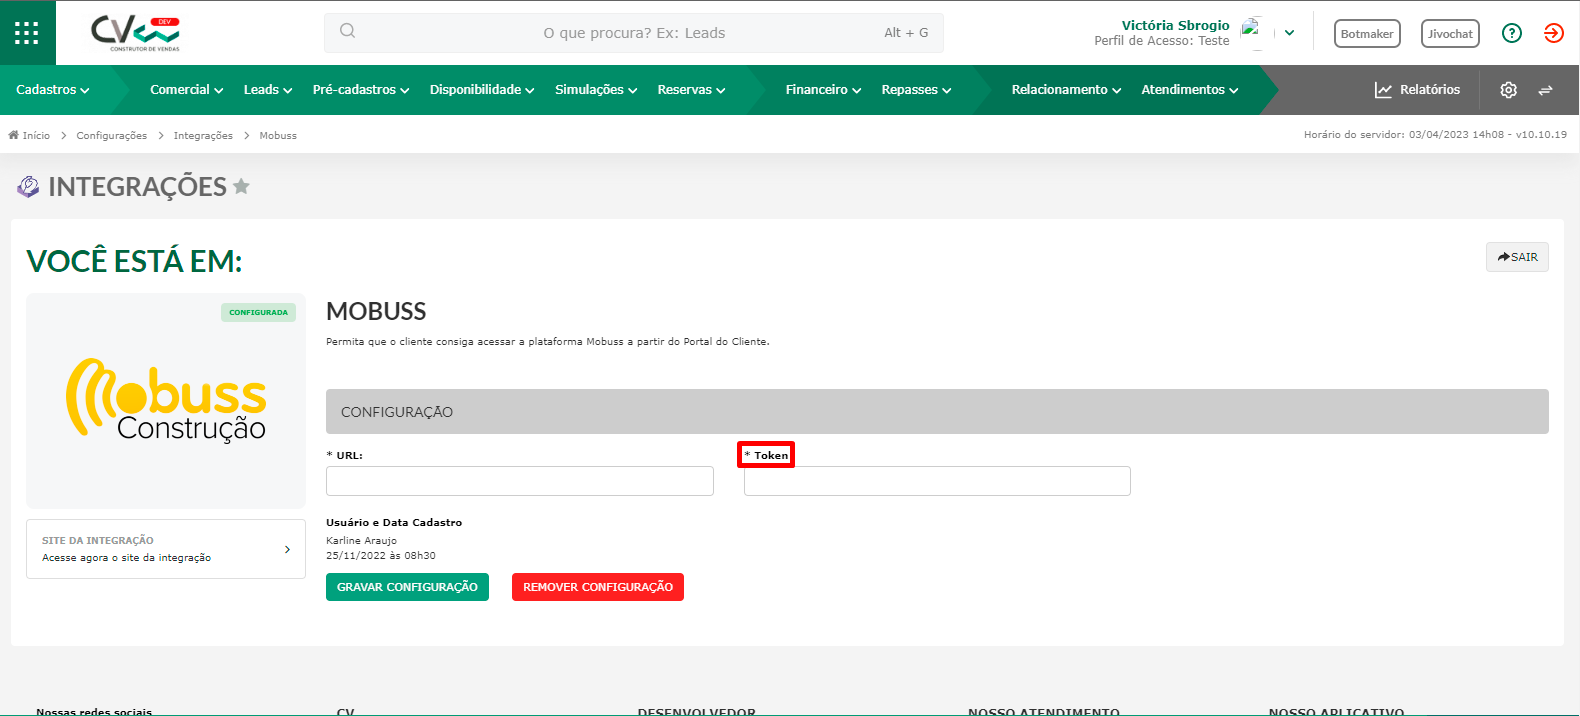Viewport: 1580px width, 716px height.
Task: Click the "VOCÊ ESTÁ EM:" heading
Action: point(134,261)
